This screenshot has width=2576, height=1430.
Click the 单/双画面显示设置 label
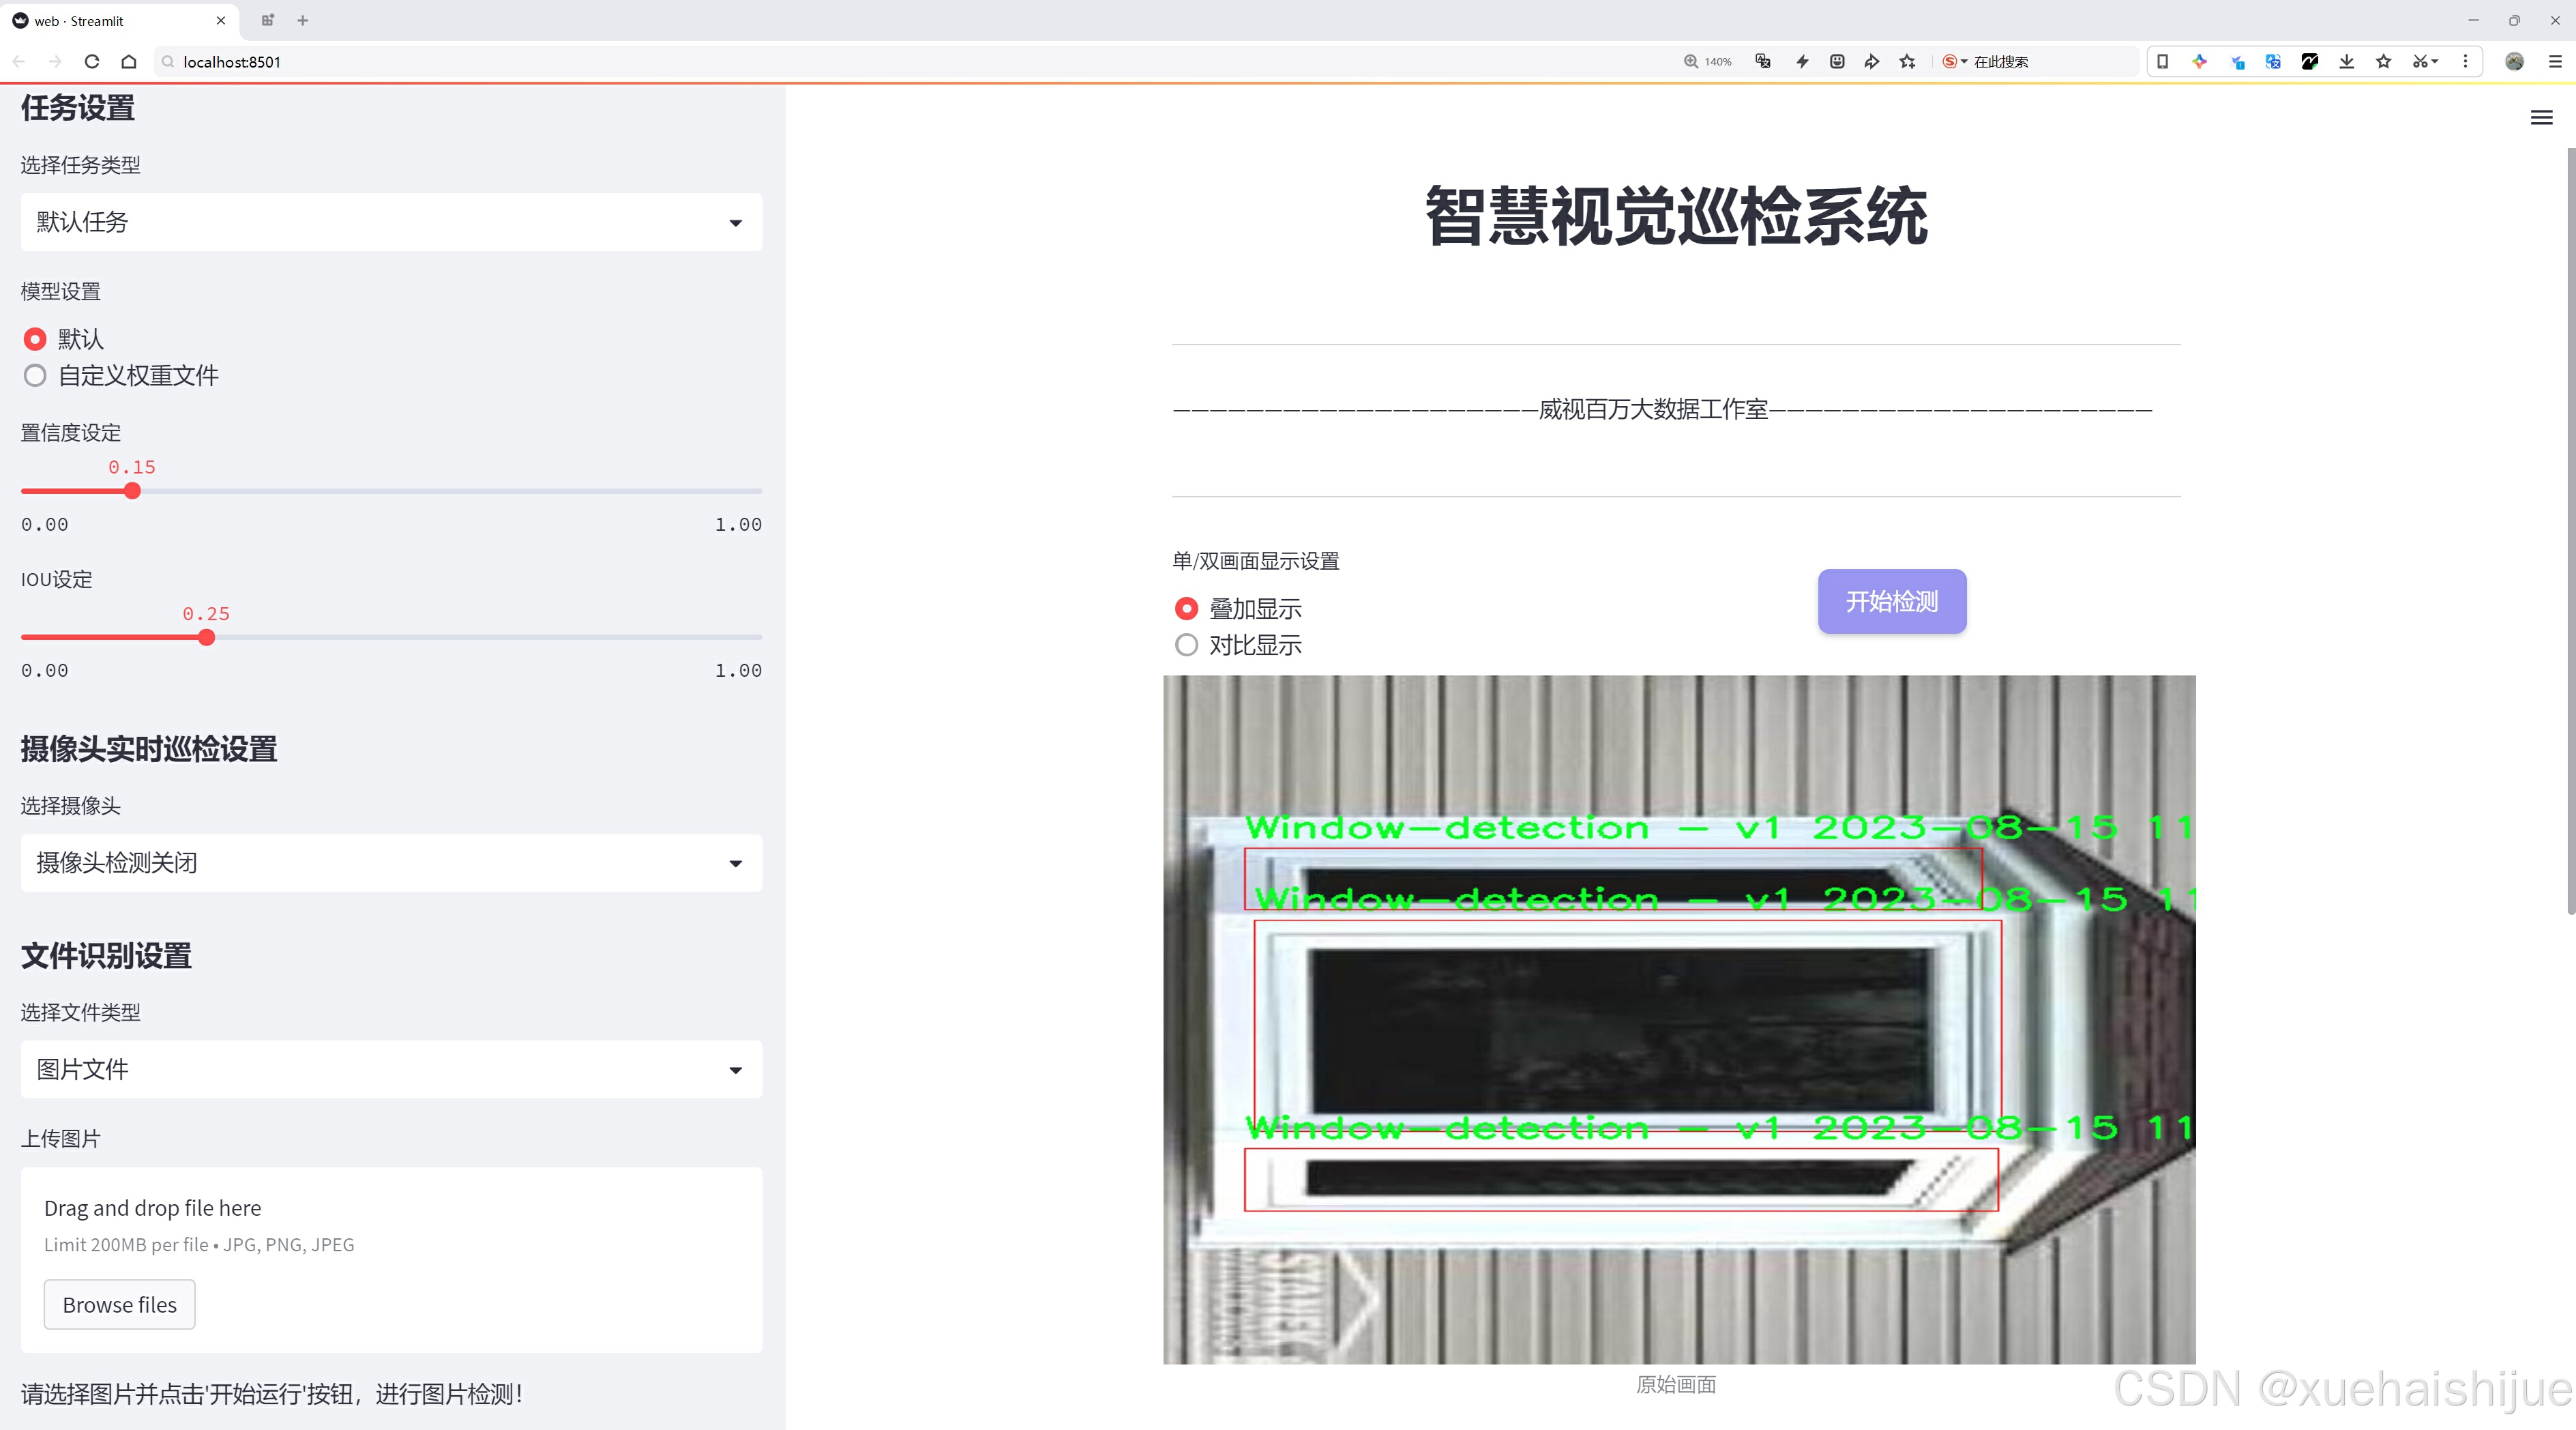pos(1256,561)
